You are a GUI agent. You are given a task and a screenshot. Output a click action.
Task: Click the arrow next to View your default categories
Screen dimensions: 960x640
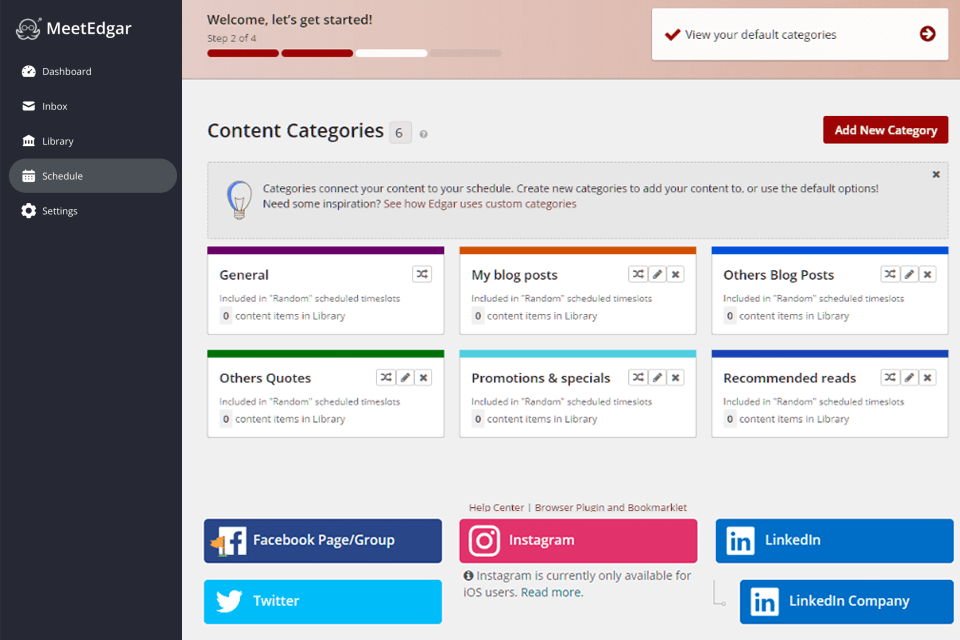click(928, 34)
